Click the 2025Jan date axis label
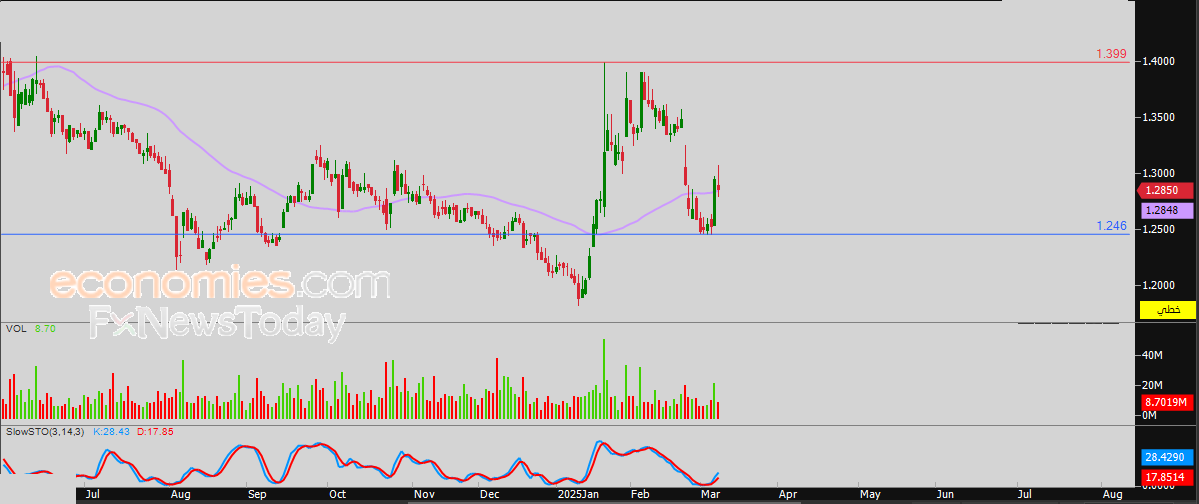This screenshot has height=504, width=1199. [577, 495]
